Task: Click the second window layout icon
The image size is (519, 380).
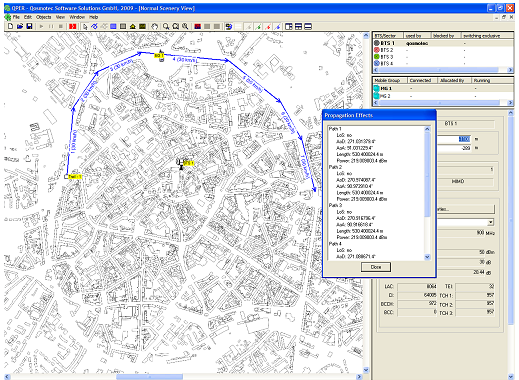Action: click(299, 26)
